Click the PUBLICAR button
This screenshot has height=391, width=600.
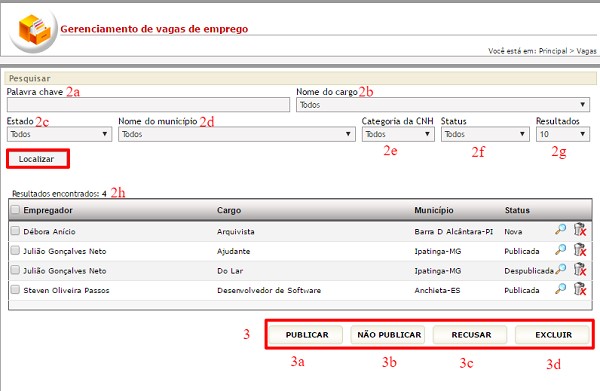[307, 335]
